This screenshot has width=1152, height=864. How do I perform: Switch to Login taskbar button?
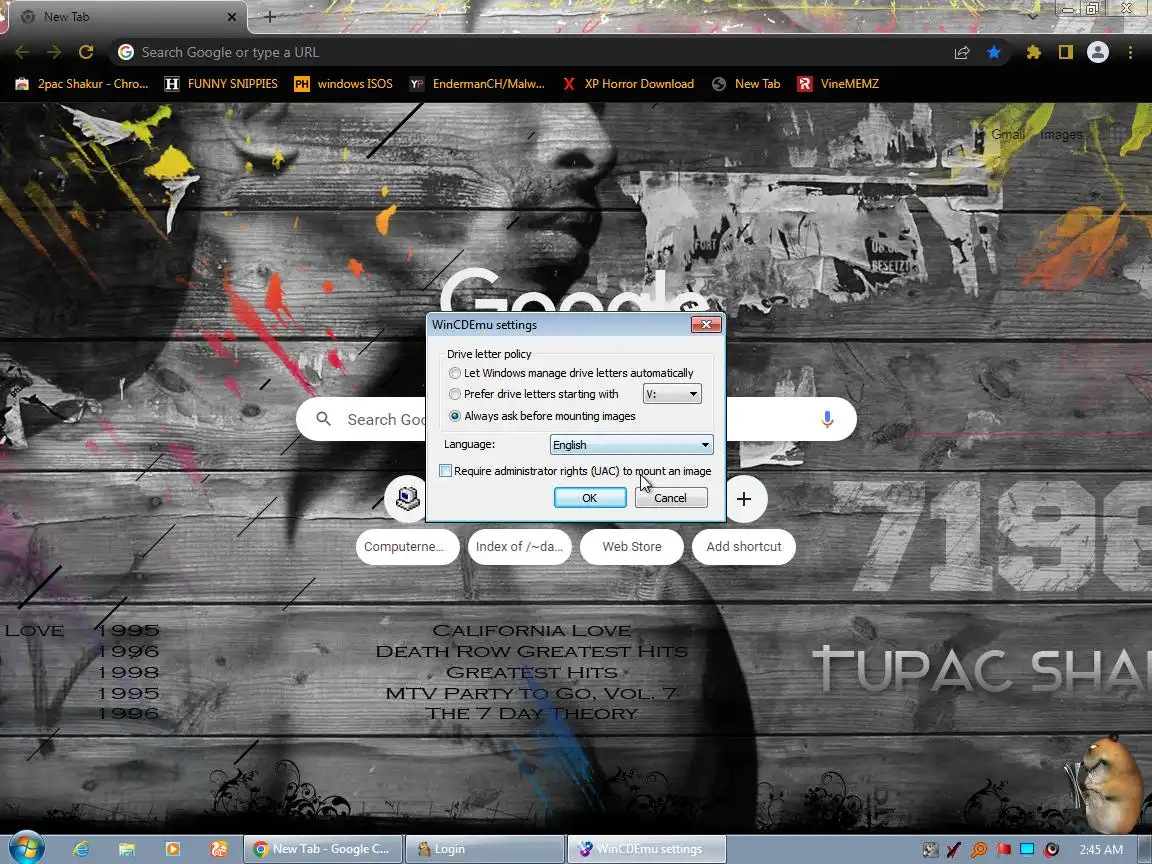pos(485,849)
